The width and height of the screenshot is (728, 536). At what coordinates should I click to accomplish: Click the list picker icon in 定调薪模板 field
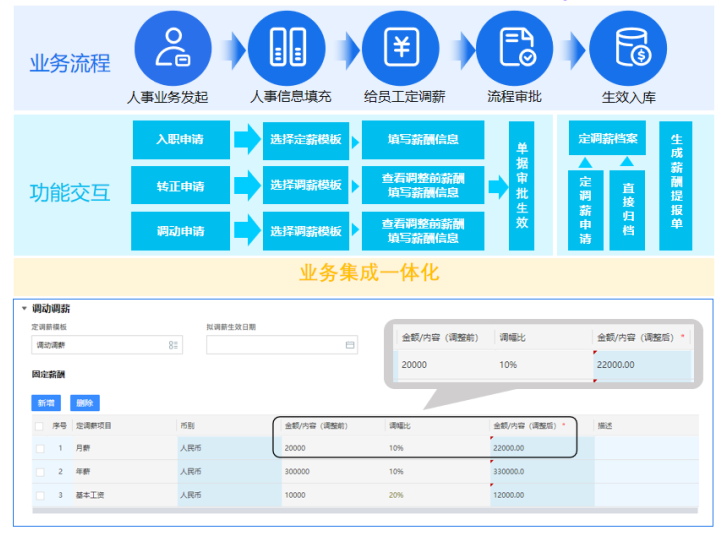174,345
